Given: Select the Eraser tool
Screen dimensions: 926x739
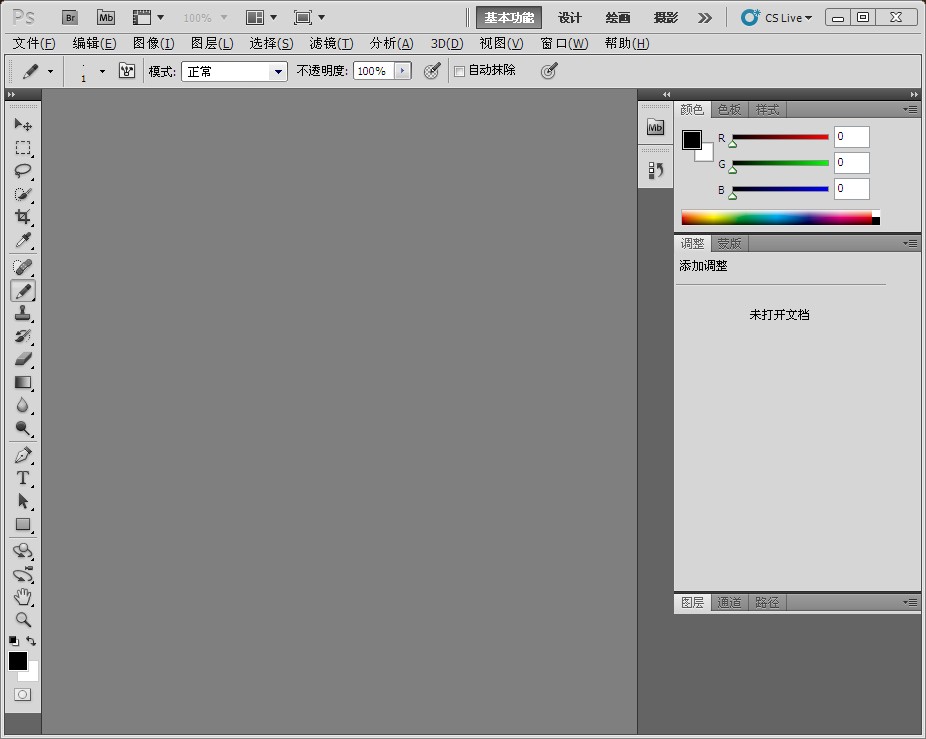Looking at the screenshot, I should coord(23,359).
